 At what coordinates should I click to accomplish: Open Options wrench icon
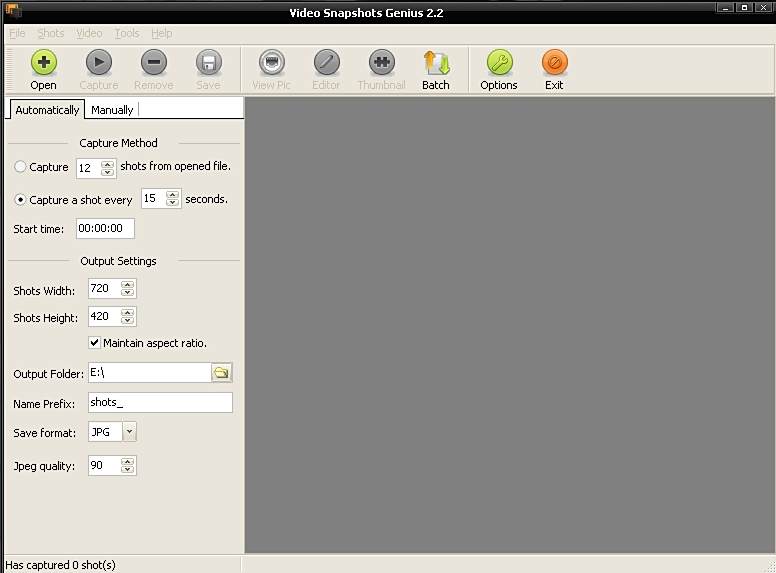click(499, 62)
